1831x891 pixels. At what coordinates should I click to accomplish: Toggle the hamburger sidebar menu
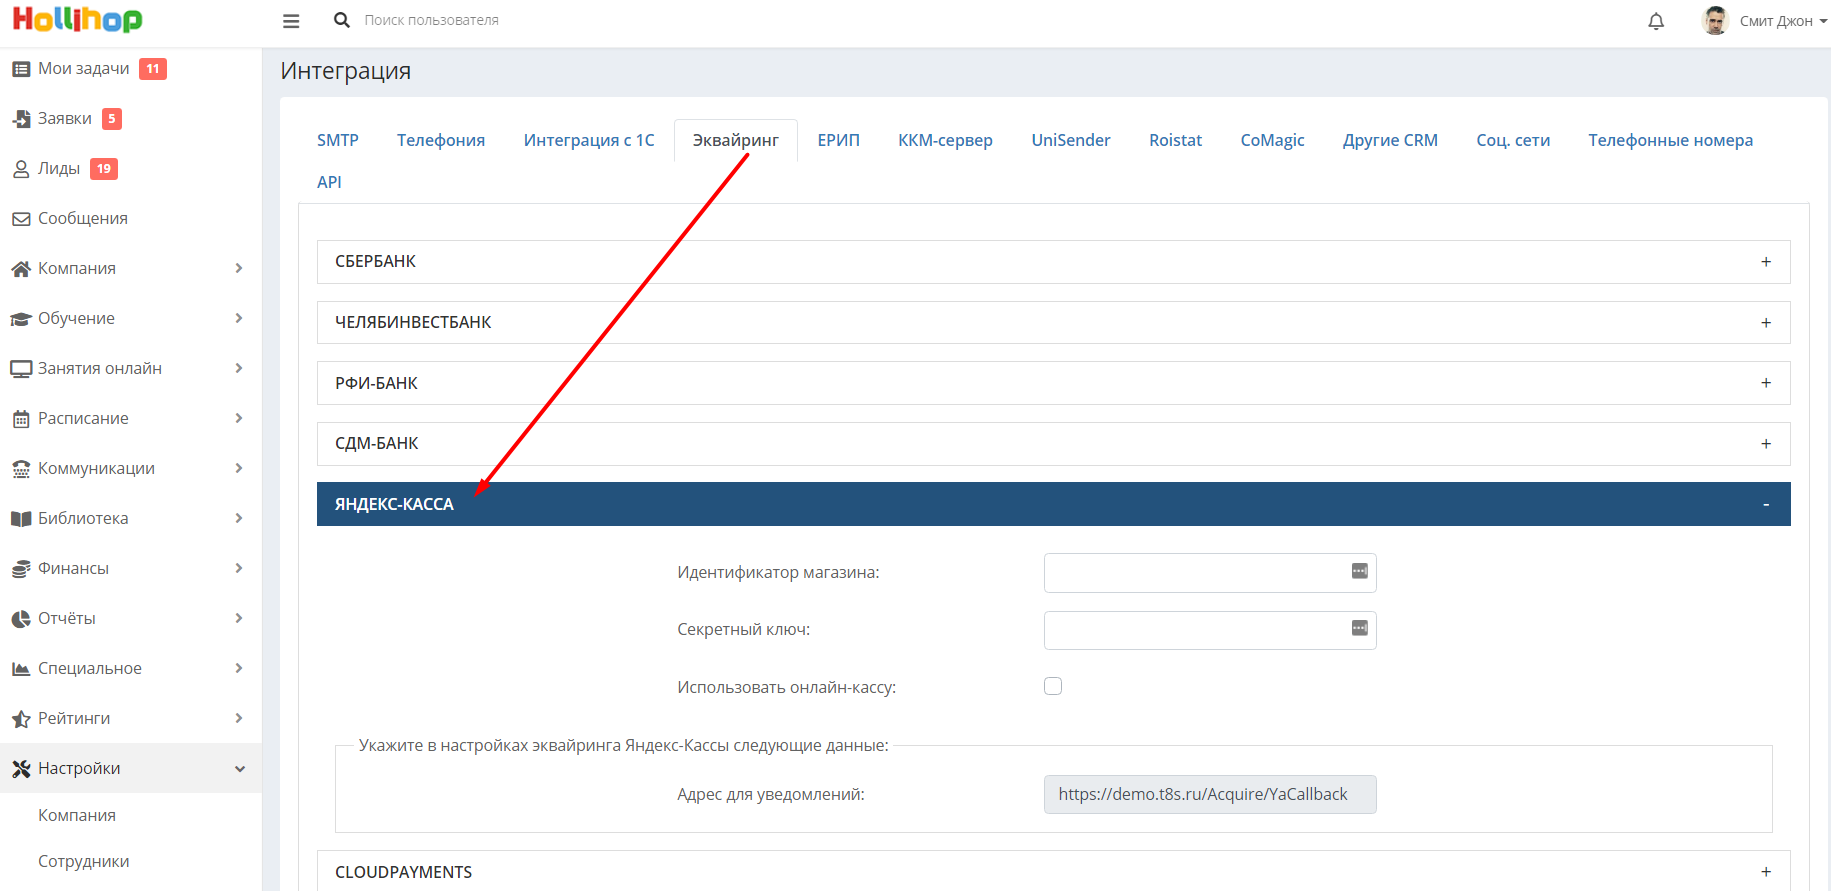click(291, 20)
